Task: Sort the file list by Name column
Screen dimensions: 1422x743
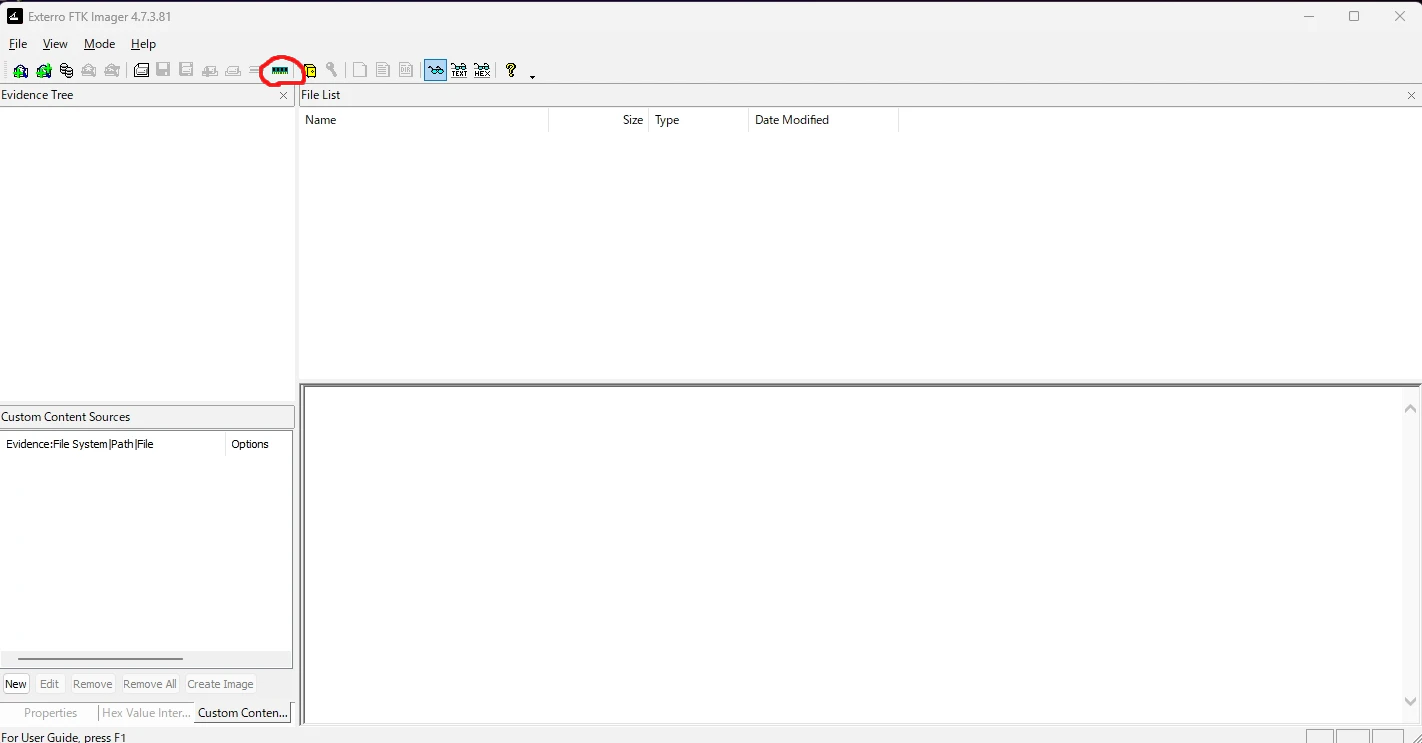Action: (x=424, y=120)
